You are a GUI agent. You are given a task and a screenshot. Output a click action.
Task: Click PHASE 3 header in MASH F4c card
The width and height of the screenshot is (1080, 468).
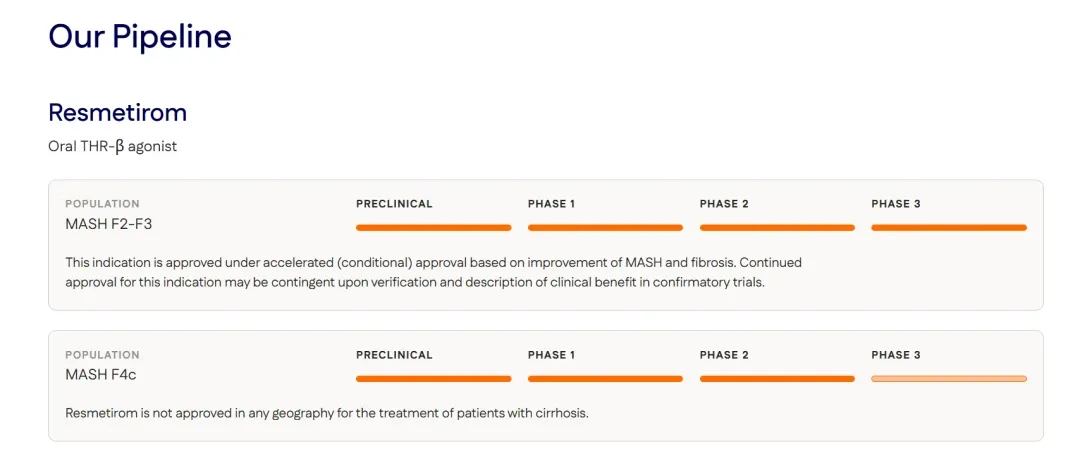pos(895,355)
